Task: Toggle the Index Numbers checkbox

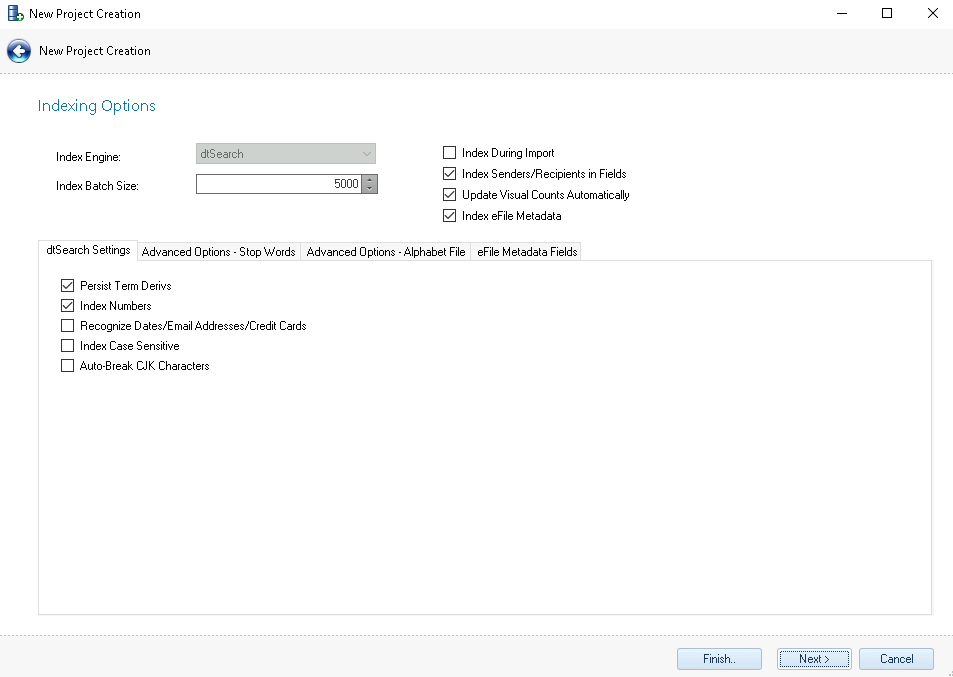Action: click(68, 306)
